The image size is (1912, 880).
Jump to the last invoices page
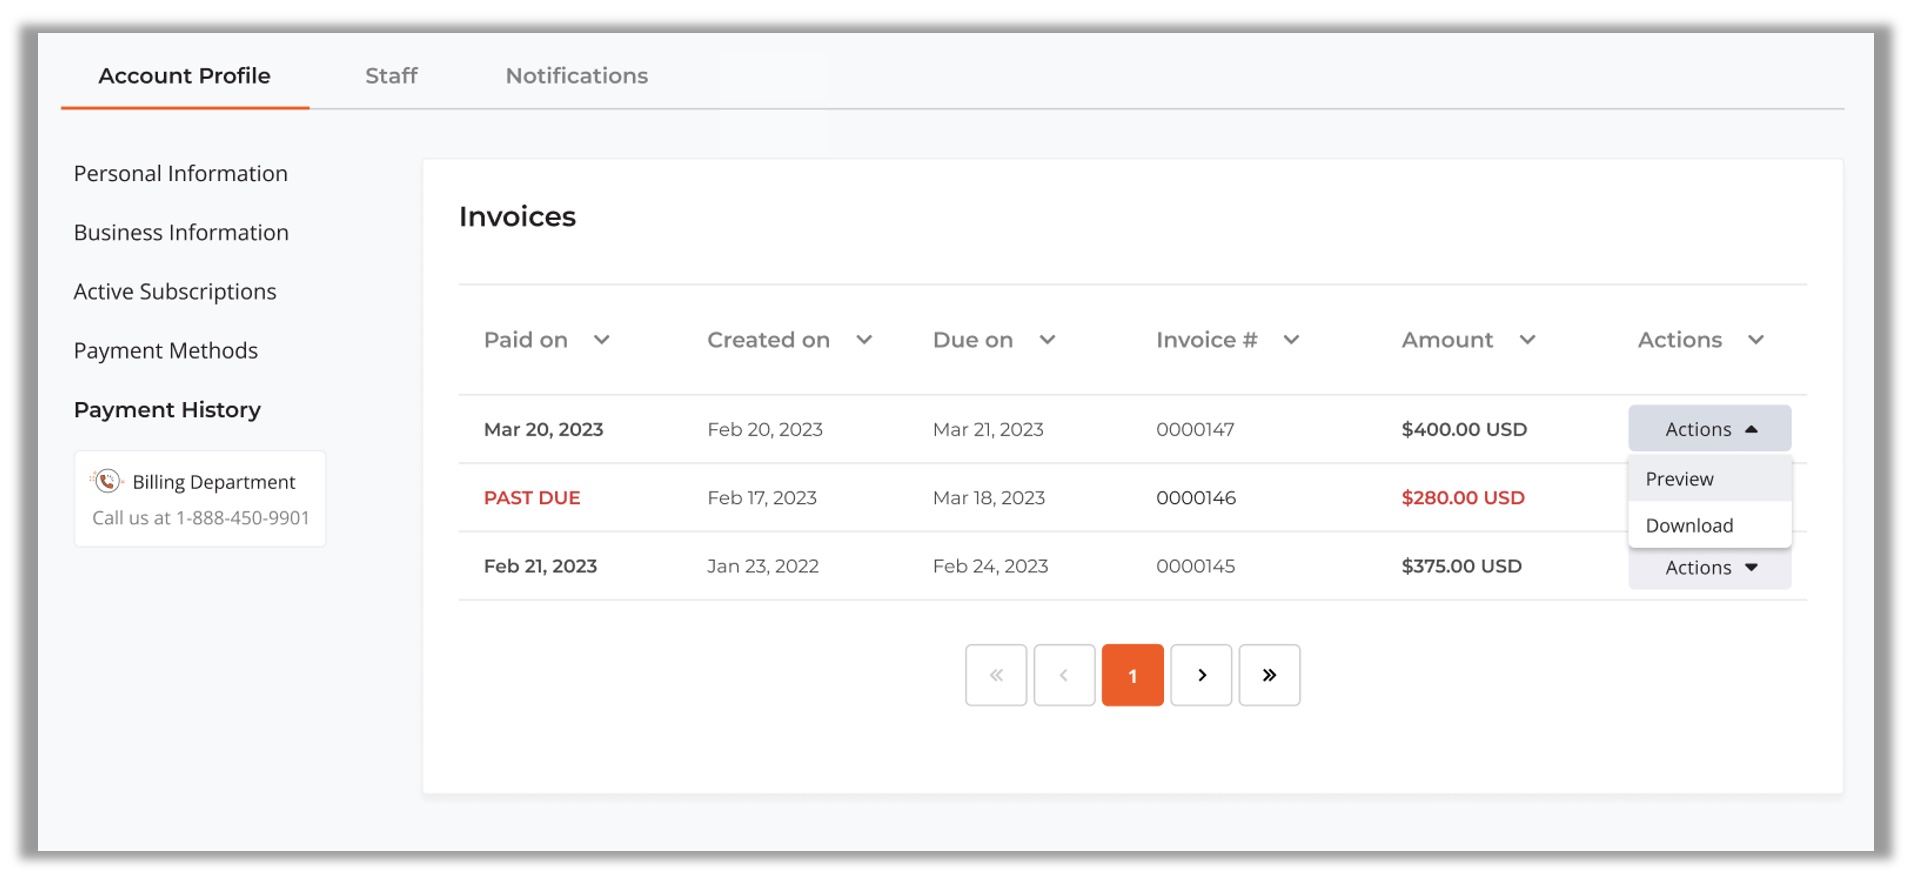(1269, 675)
